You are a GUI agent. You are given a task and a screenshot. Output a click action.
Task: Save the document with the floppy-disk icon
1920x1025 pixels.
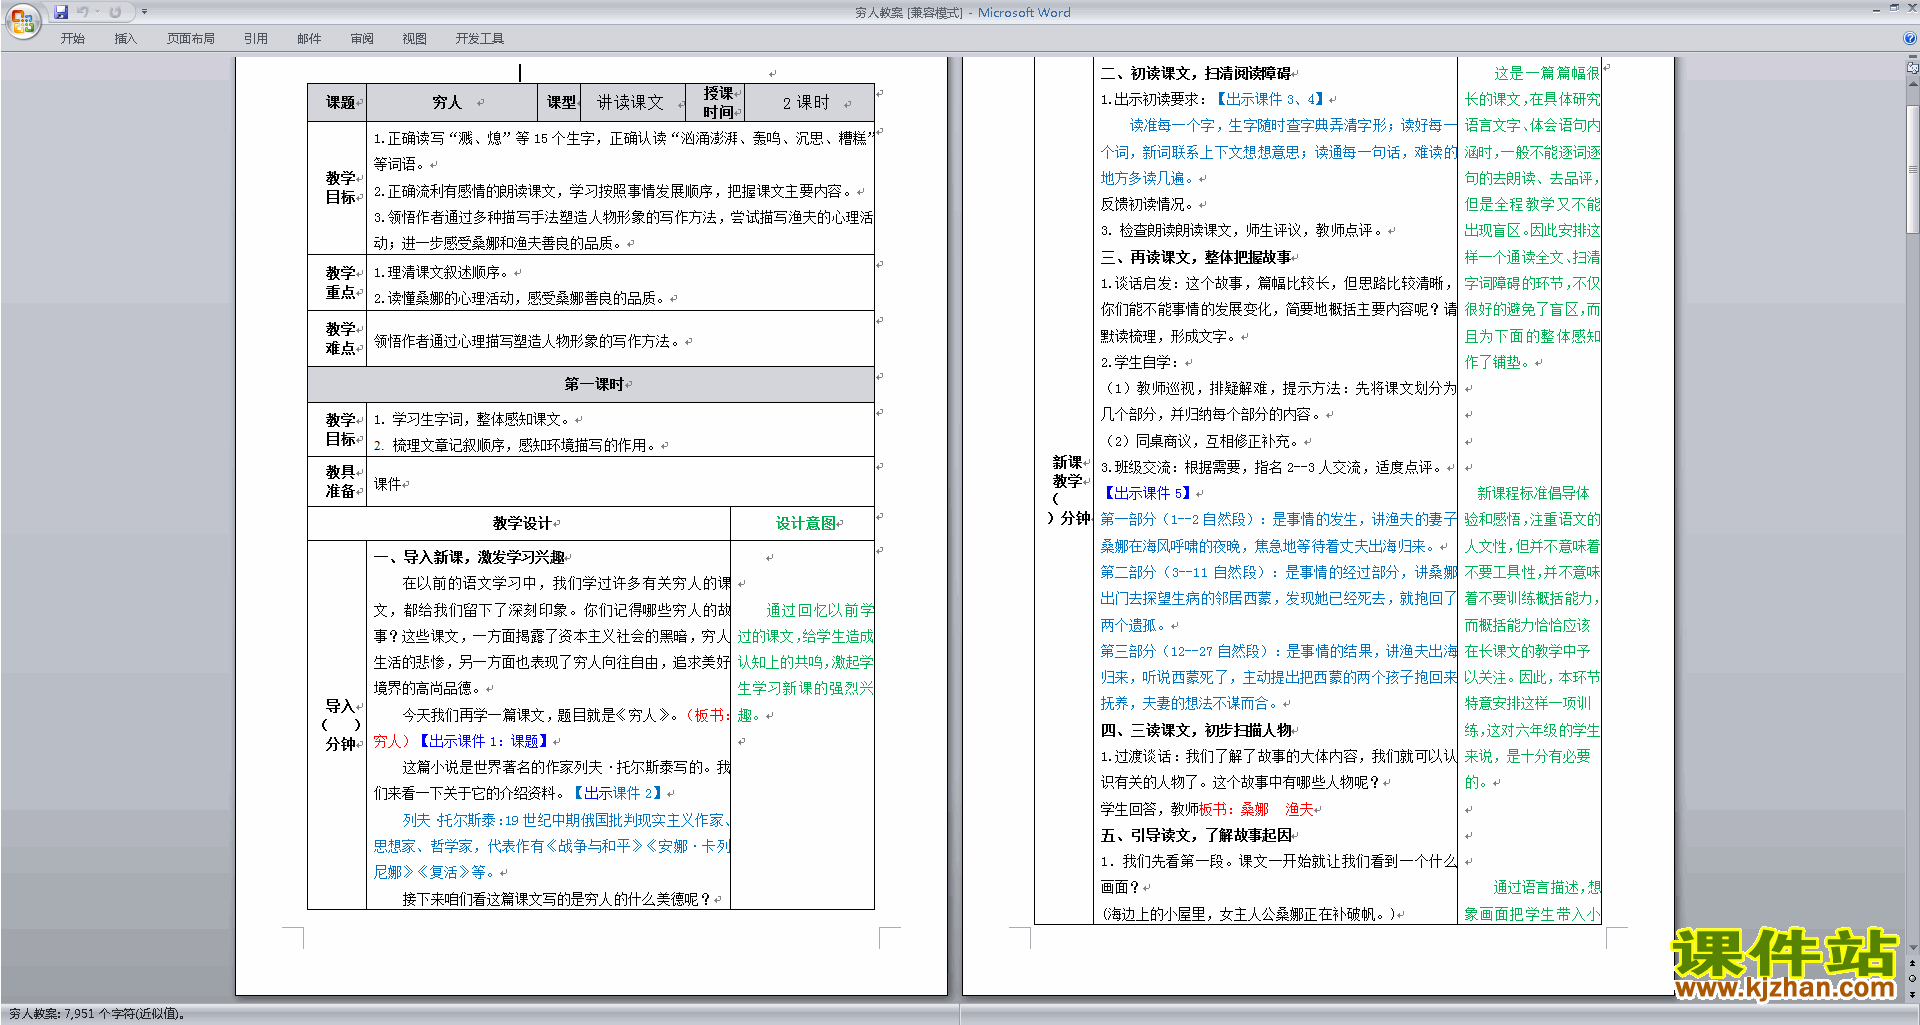pyautogui.click(x=61, y=12)
